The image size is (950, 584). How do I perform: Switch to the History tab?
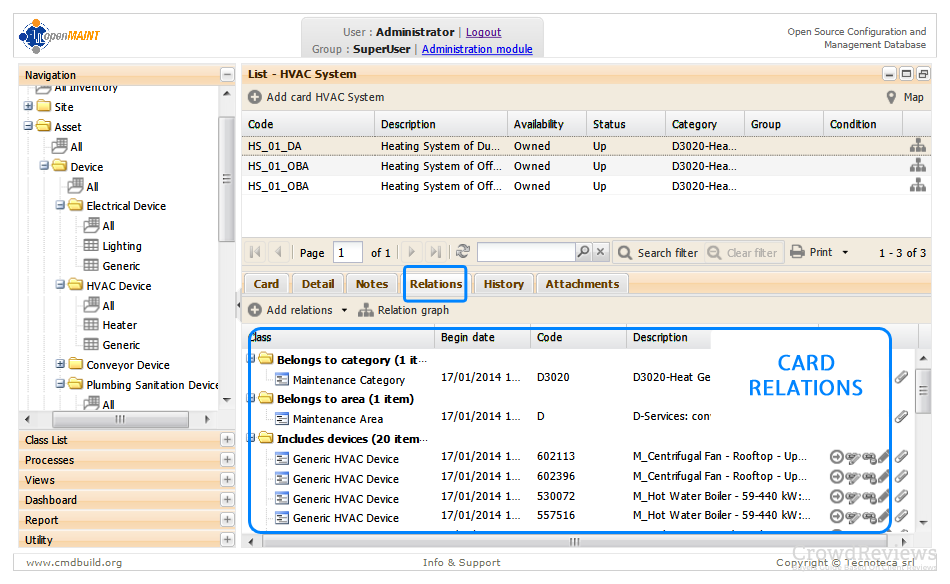click(x=503, y=284)
